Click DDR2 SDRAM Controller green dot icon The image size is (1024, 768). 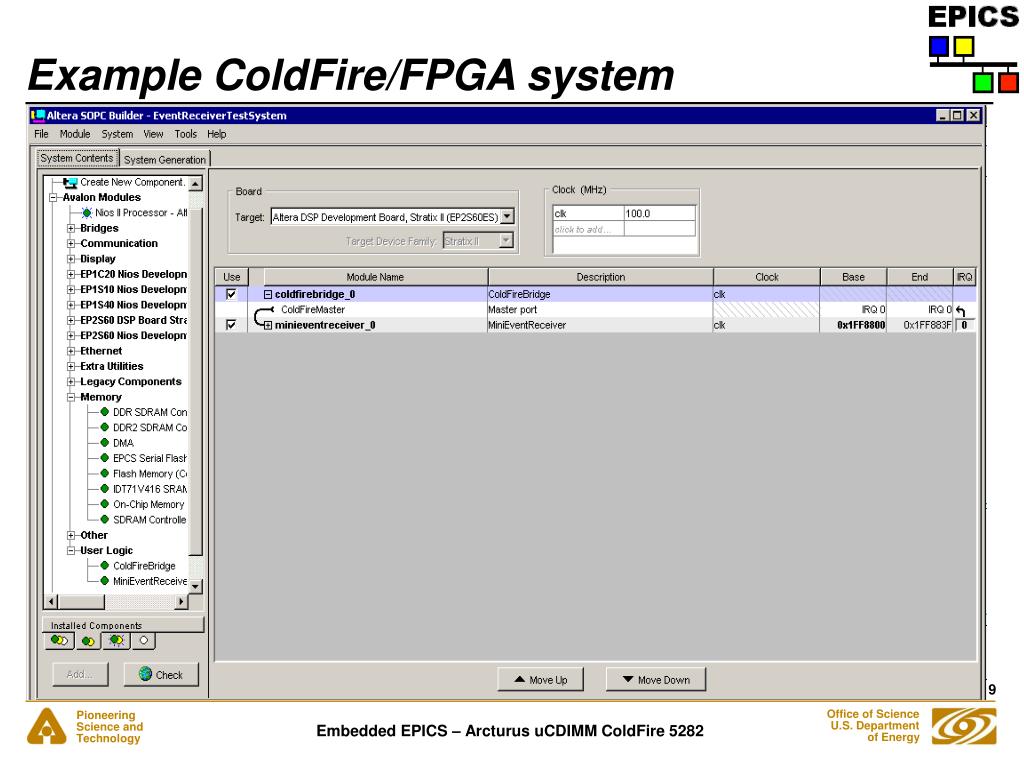click(104, 427)
